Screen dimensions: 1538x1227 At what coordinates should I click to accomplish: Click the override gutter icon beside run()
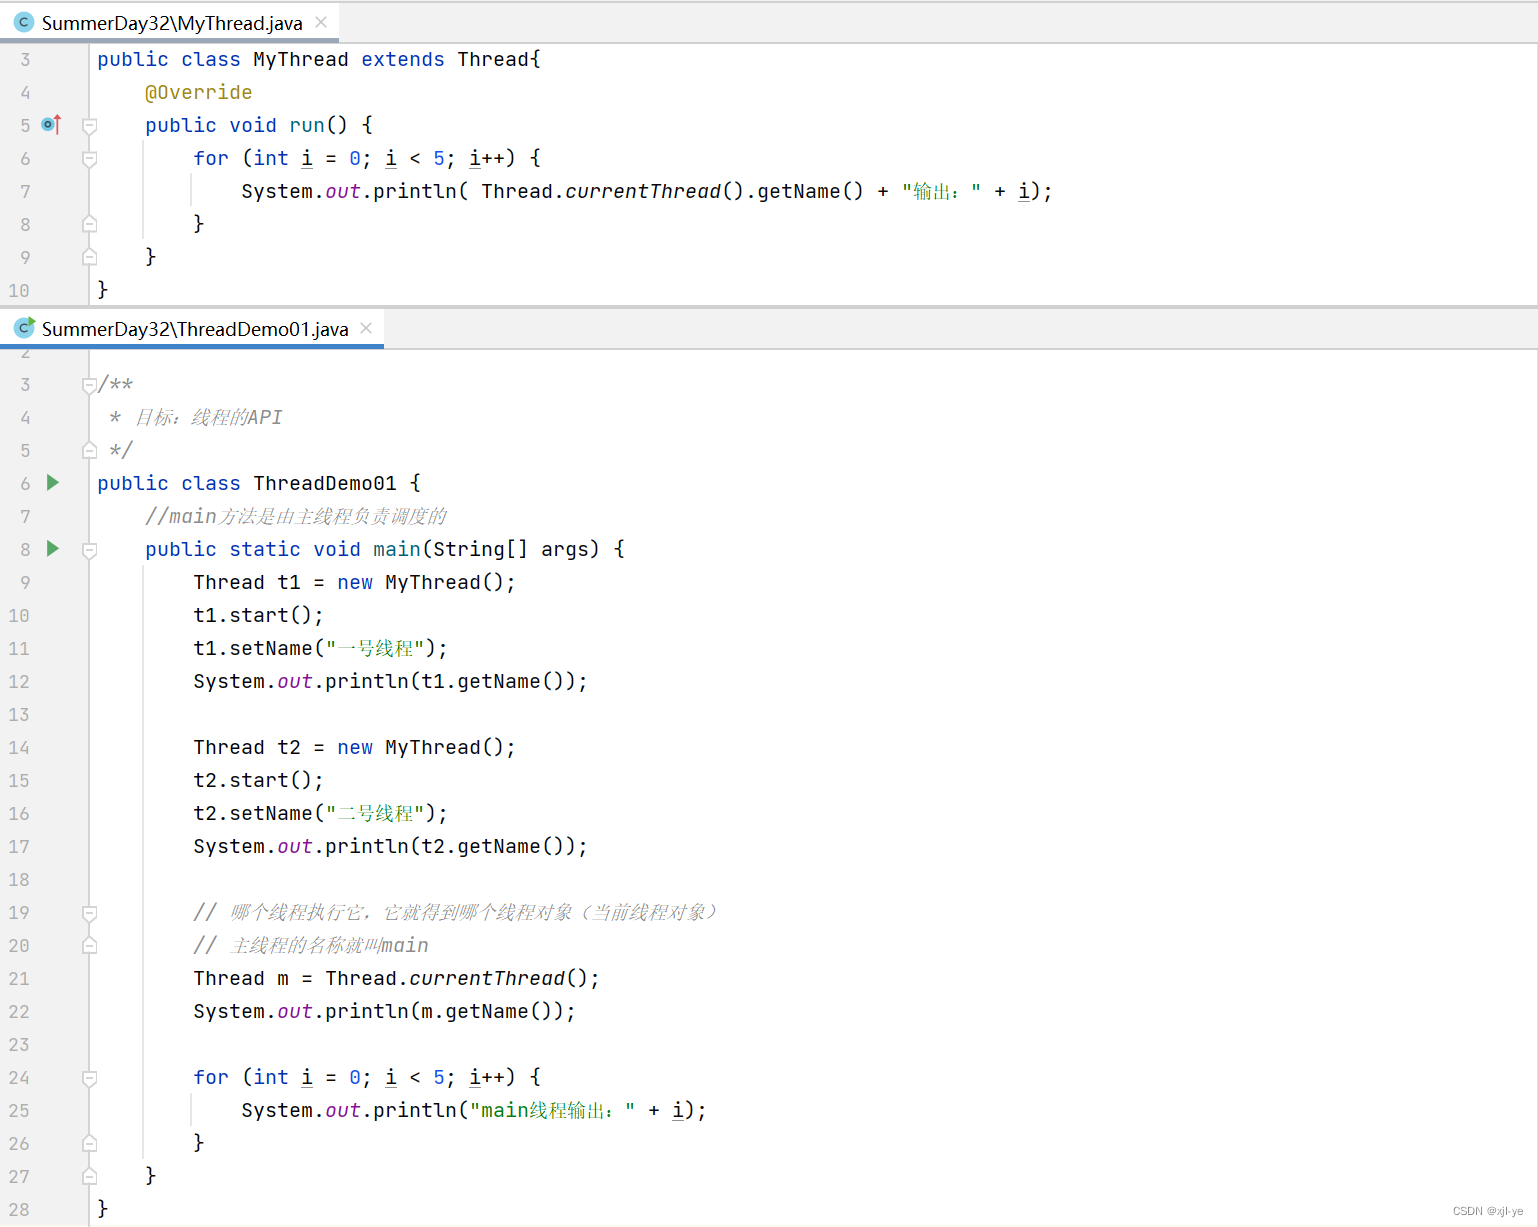coord(51,125)
